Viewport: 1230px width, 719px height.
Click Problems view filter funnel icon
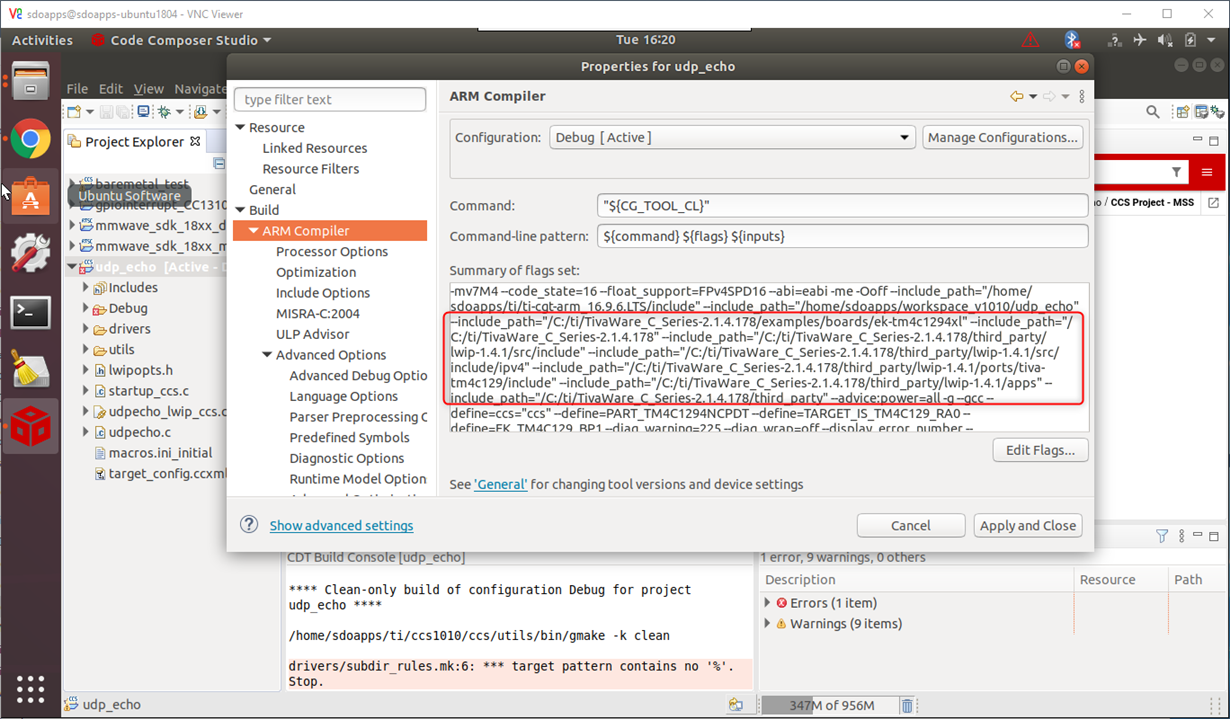1162,536
